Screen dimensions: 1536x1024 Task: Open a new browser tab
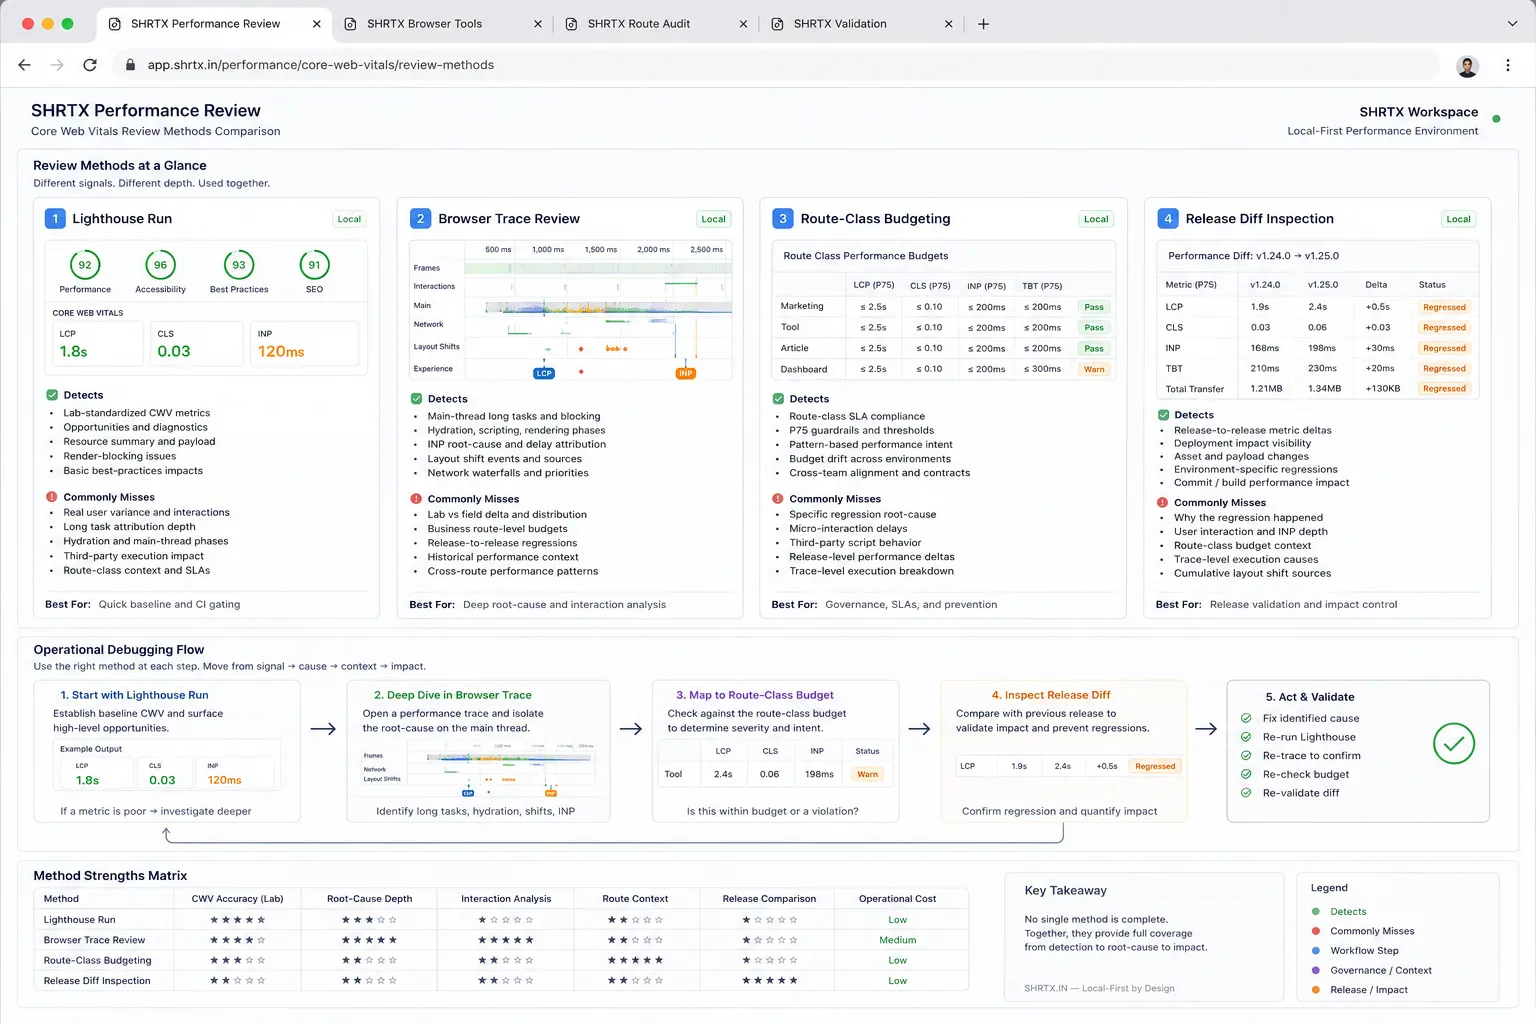[983, 24]
